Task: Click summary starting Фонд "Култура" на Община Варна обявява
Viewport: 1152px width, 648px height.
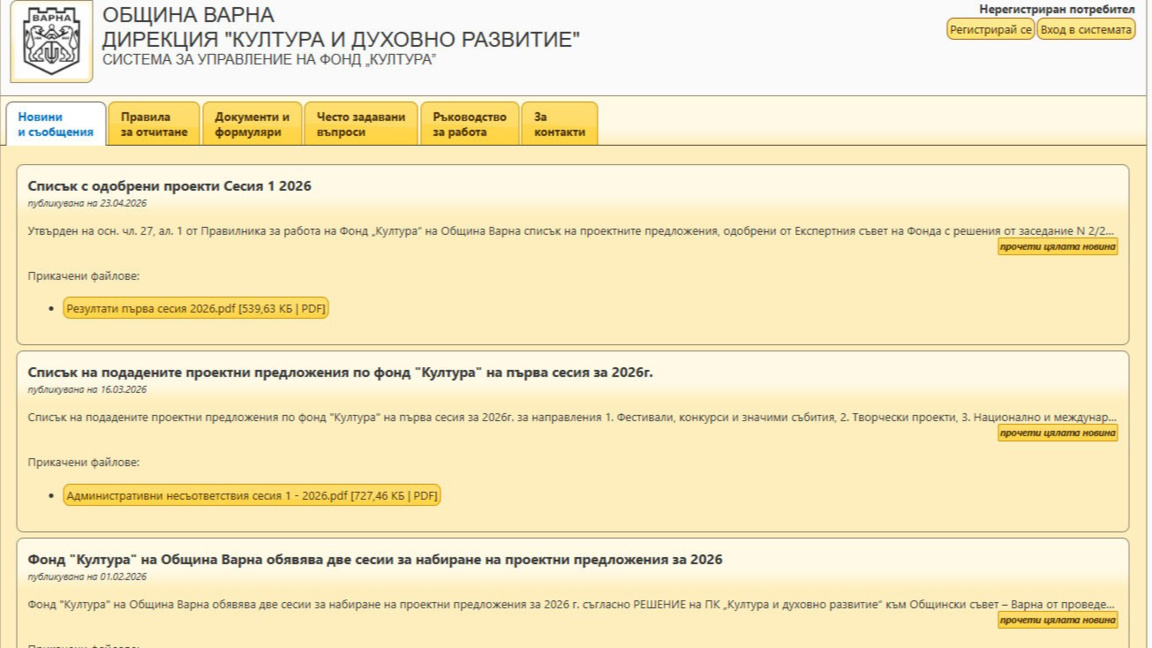Action: (x=571, y=605)
